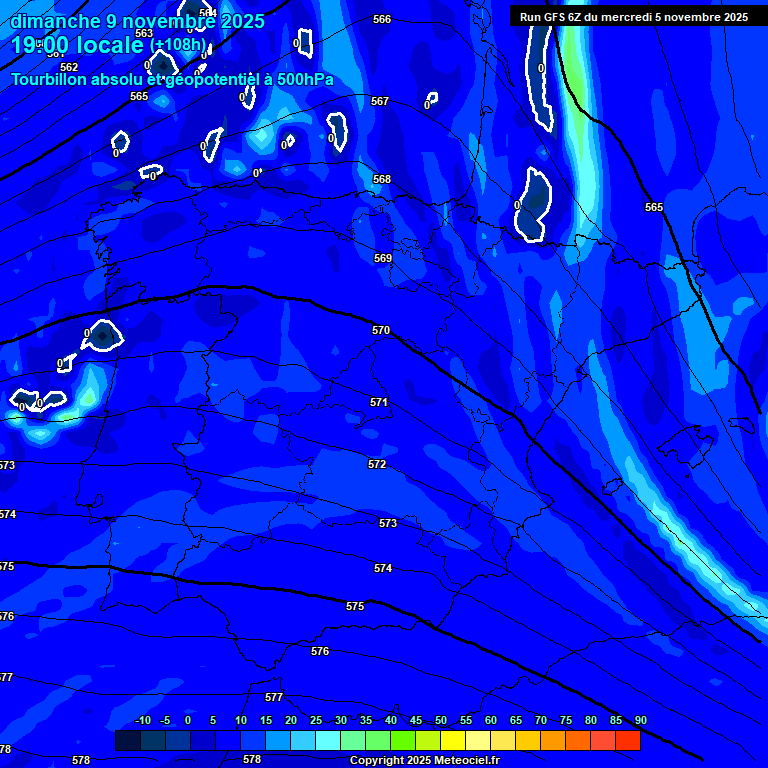Click the 567 geopotential label
Image resolution: width=768 pixels, height=768 pixels.
[380, 101]
